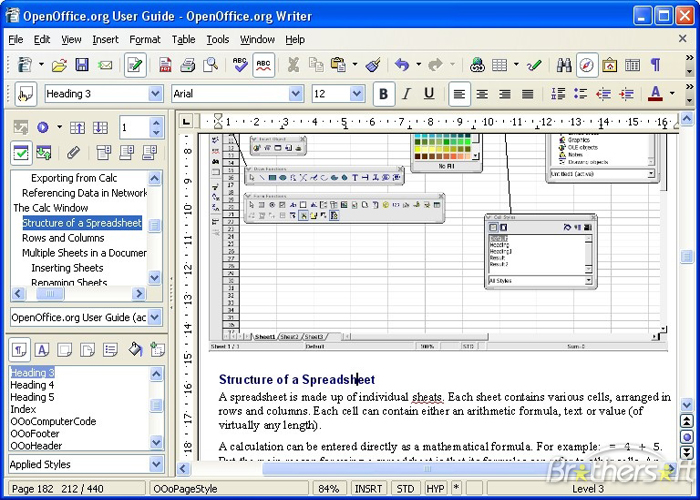
Task: Click Navigator page number field
Action: [136, 127]
